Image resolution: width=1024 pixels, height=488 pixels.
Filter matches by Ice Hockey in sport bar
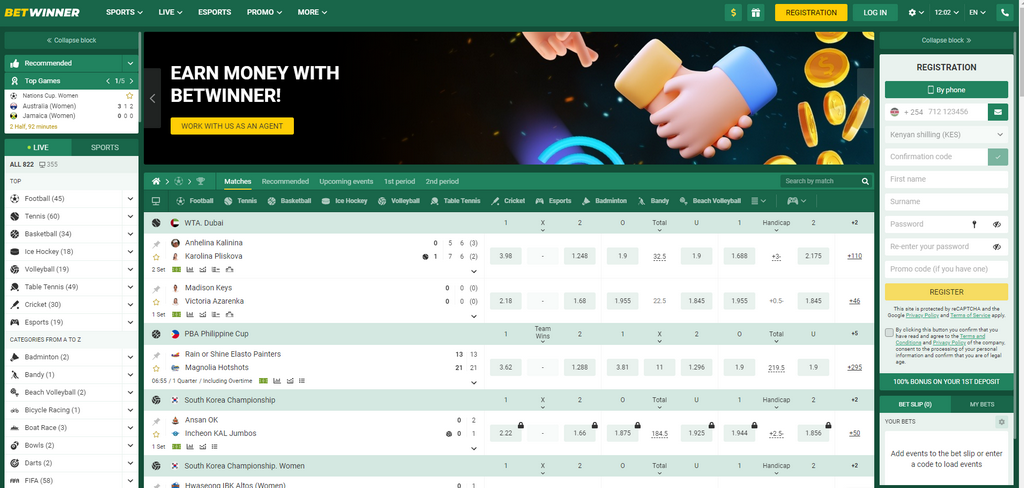pyautogui.click(x=344, y=201)
